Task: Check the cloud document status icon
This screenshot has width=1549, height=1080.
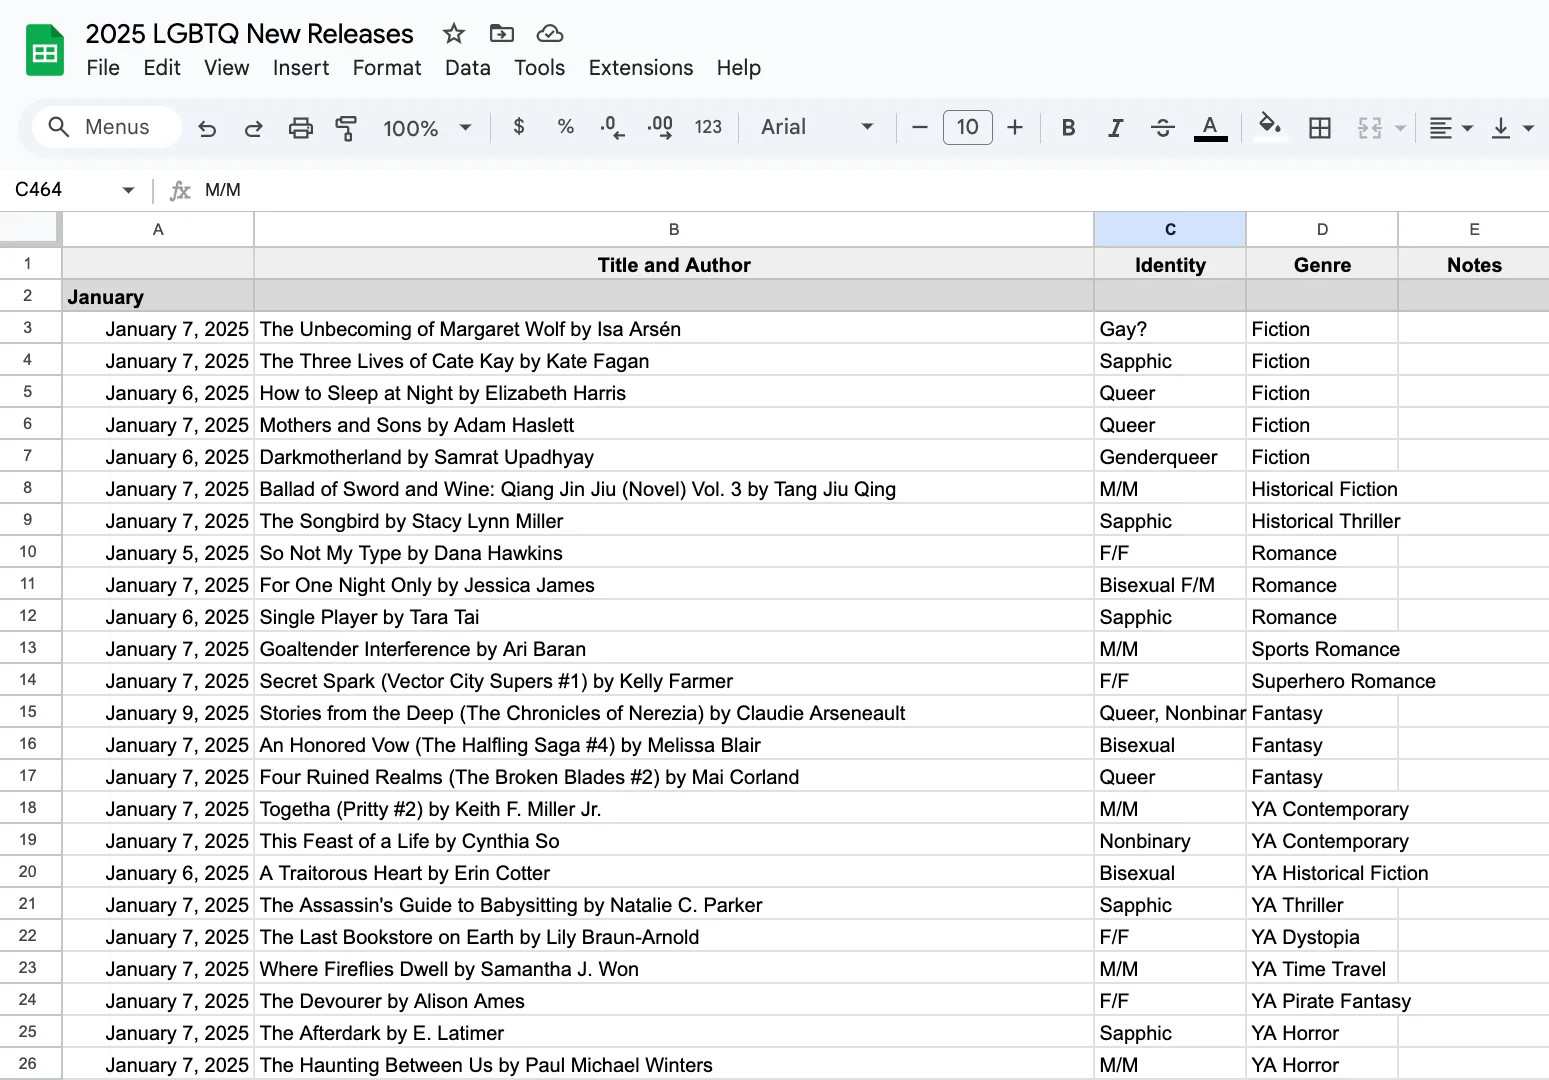Action: pos(550,34)
